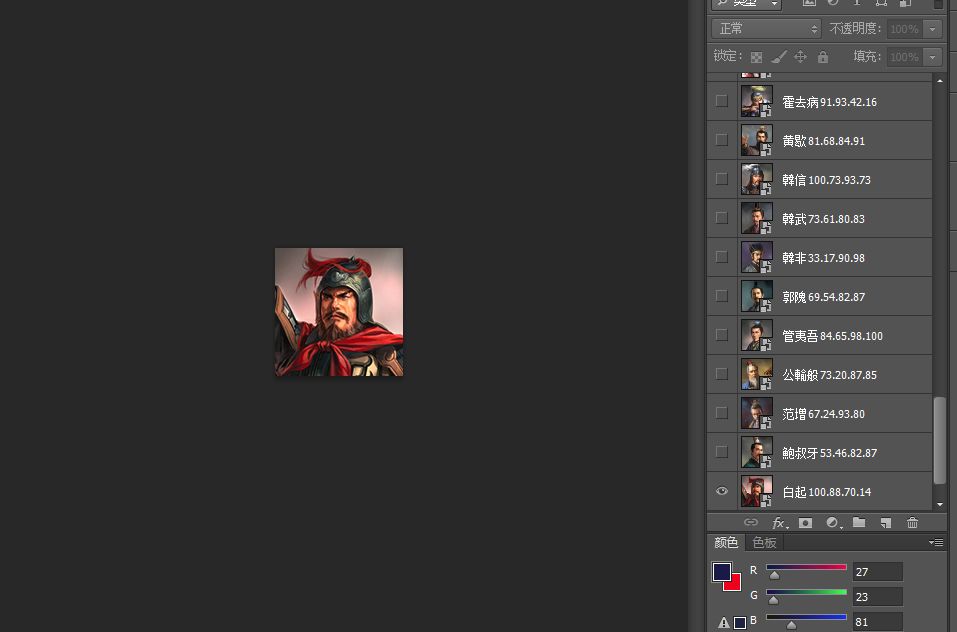This screenshot has width=957, height=632.
Task: Click the 公輸般 layer thumbnail
Action: [x=756, y=374]
